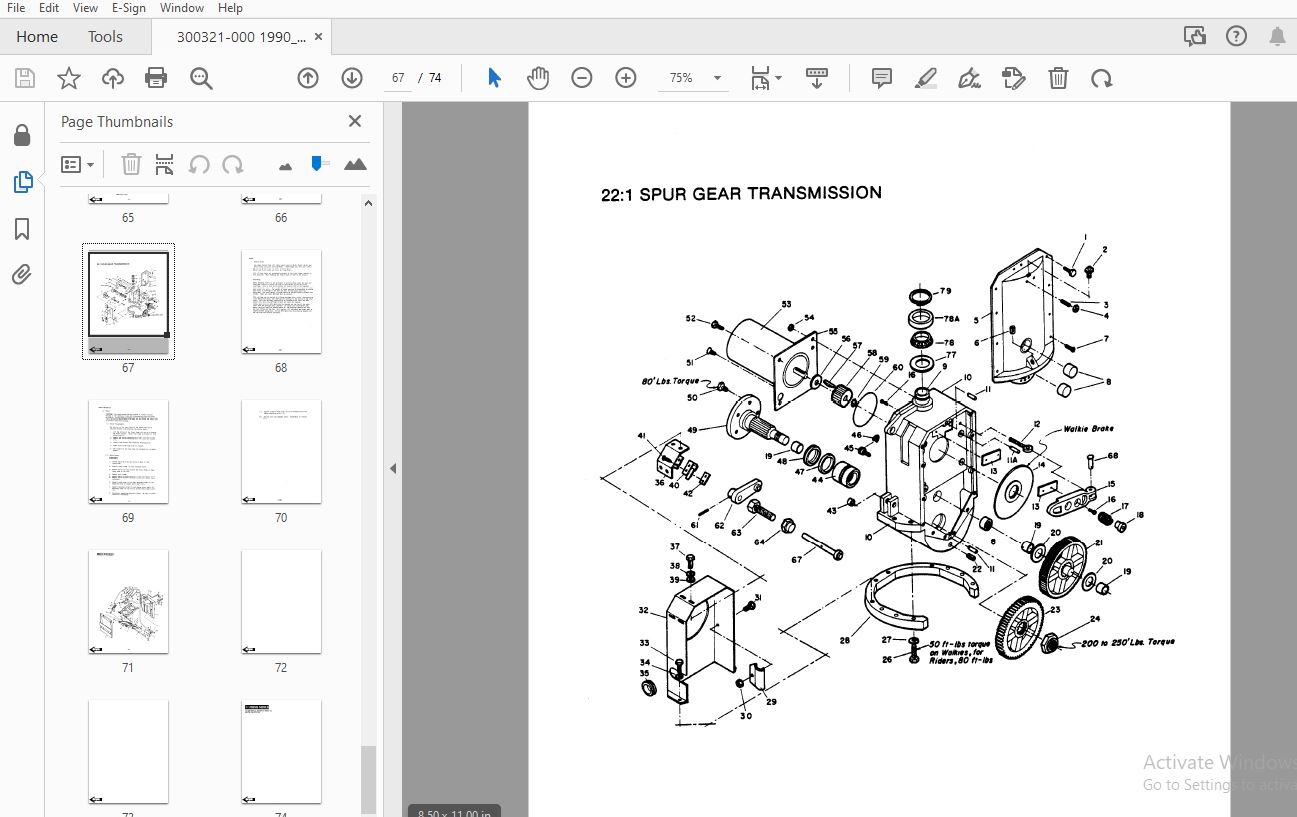Go to the next page with down arrow
Image resolution: width=1297 pixels, height=817 pixels.
[x=352, y=78]
